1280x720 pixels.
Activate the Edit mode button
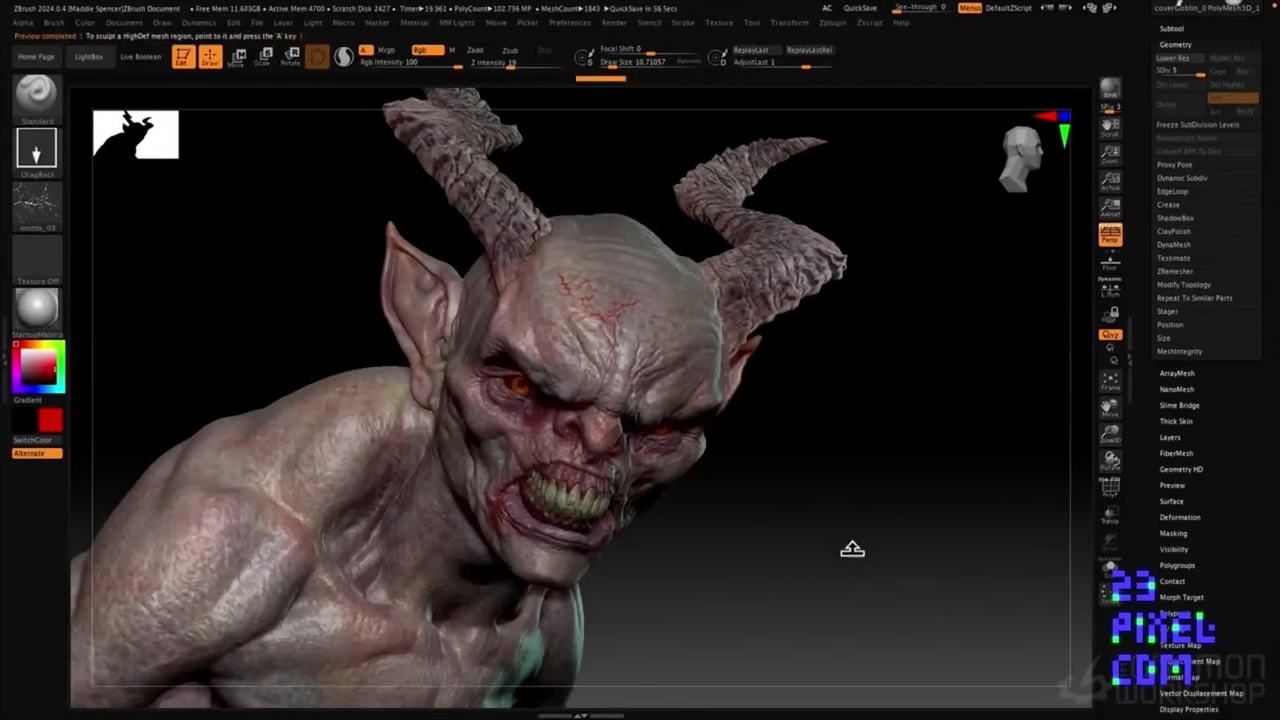pos(182,57)
